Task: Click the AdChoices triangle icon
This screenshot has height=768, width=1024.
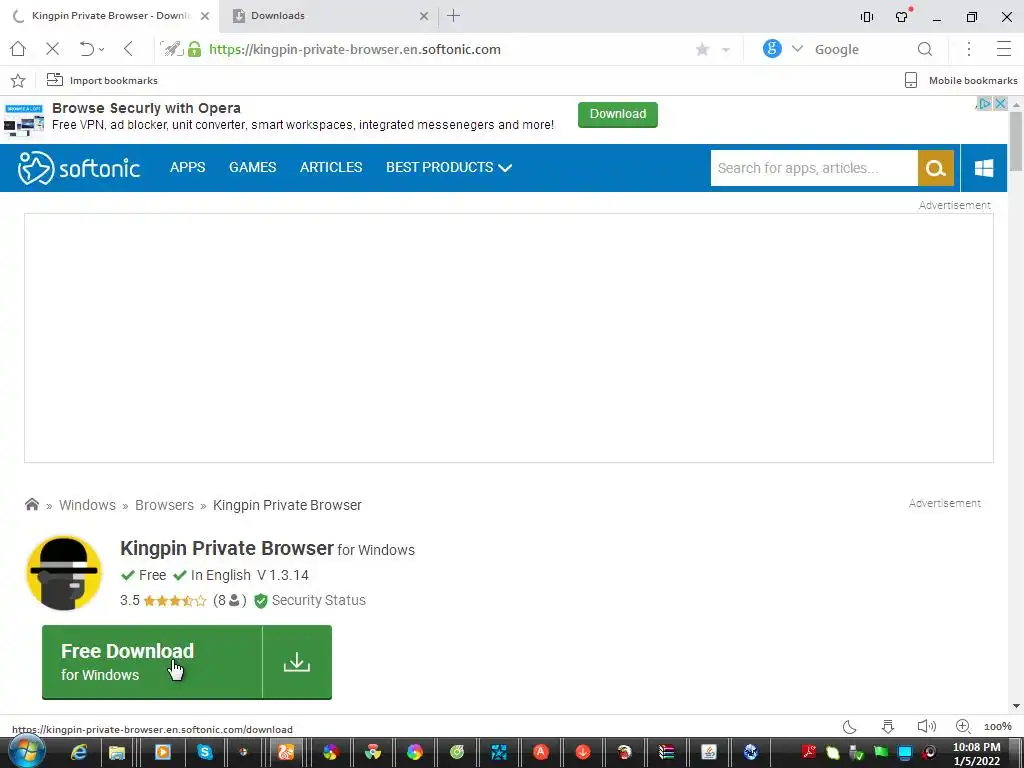Action: coord(985,103)
